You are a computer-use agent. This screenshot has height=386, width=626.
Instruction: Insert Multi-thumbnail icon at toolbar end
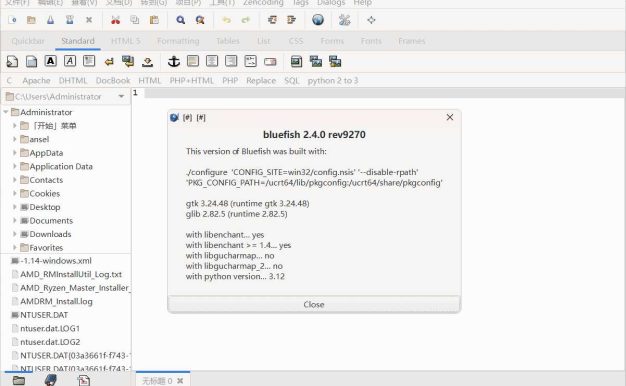pos(335,61)
